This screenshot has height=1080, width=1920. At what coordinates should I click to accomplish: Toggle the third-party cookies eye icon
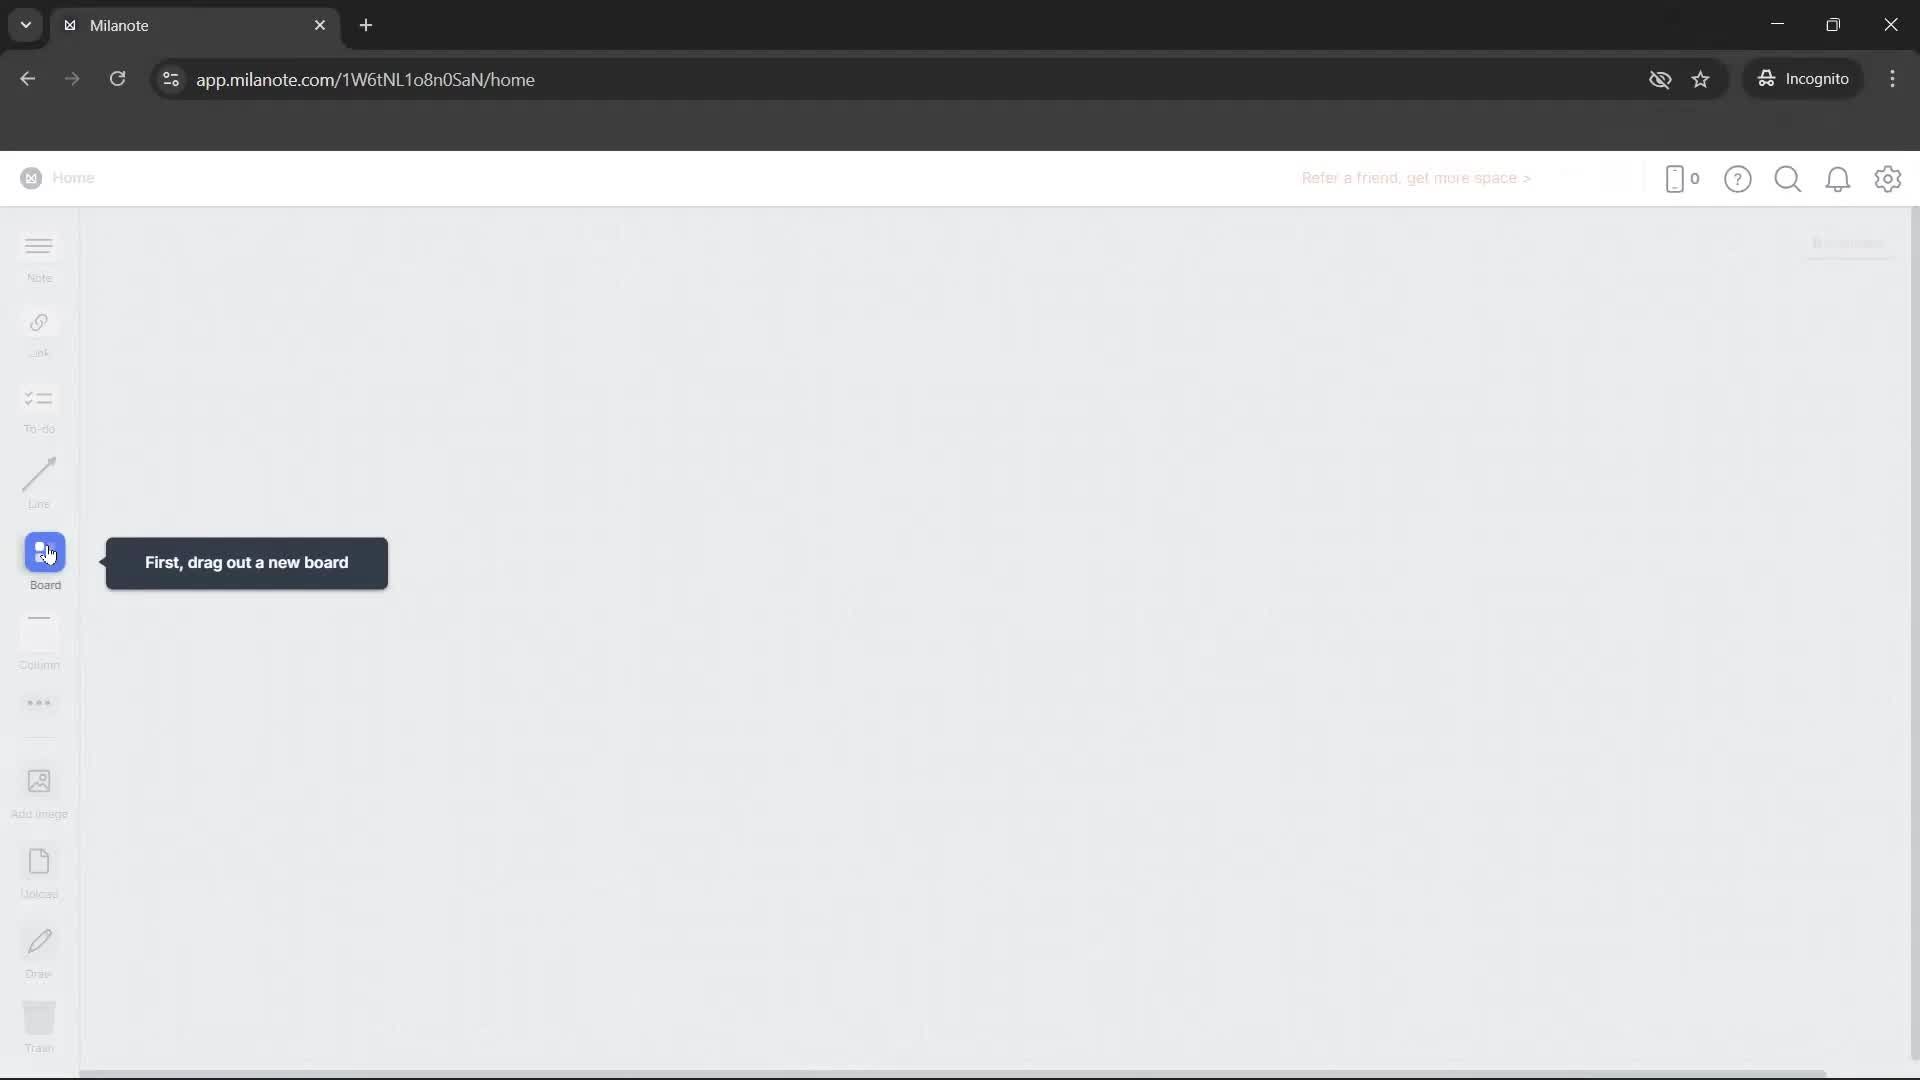pyautogui.click(x=1661, y=79)
